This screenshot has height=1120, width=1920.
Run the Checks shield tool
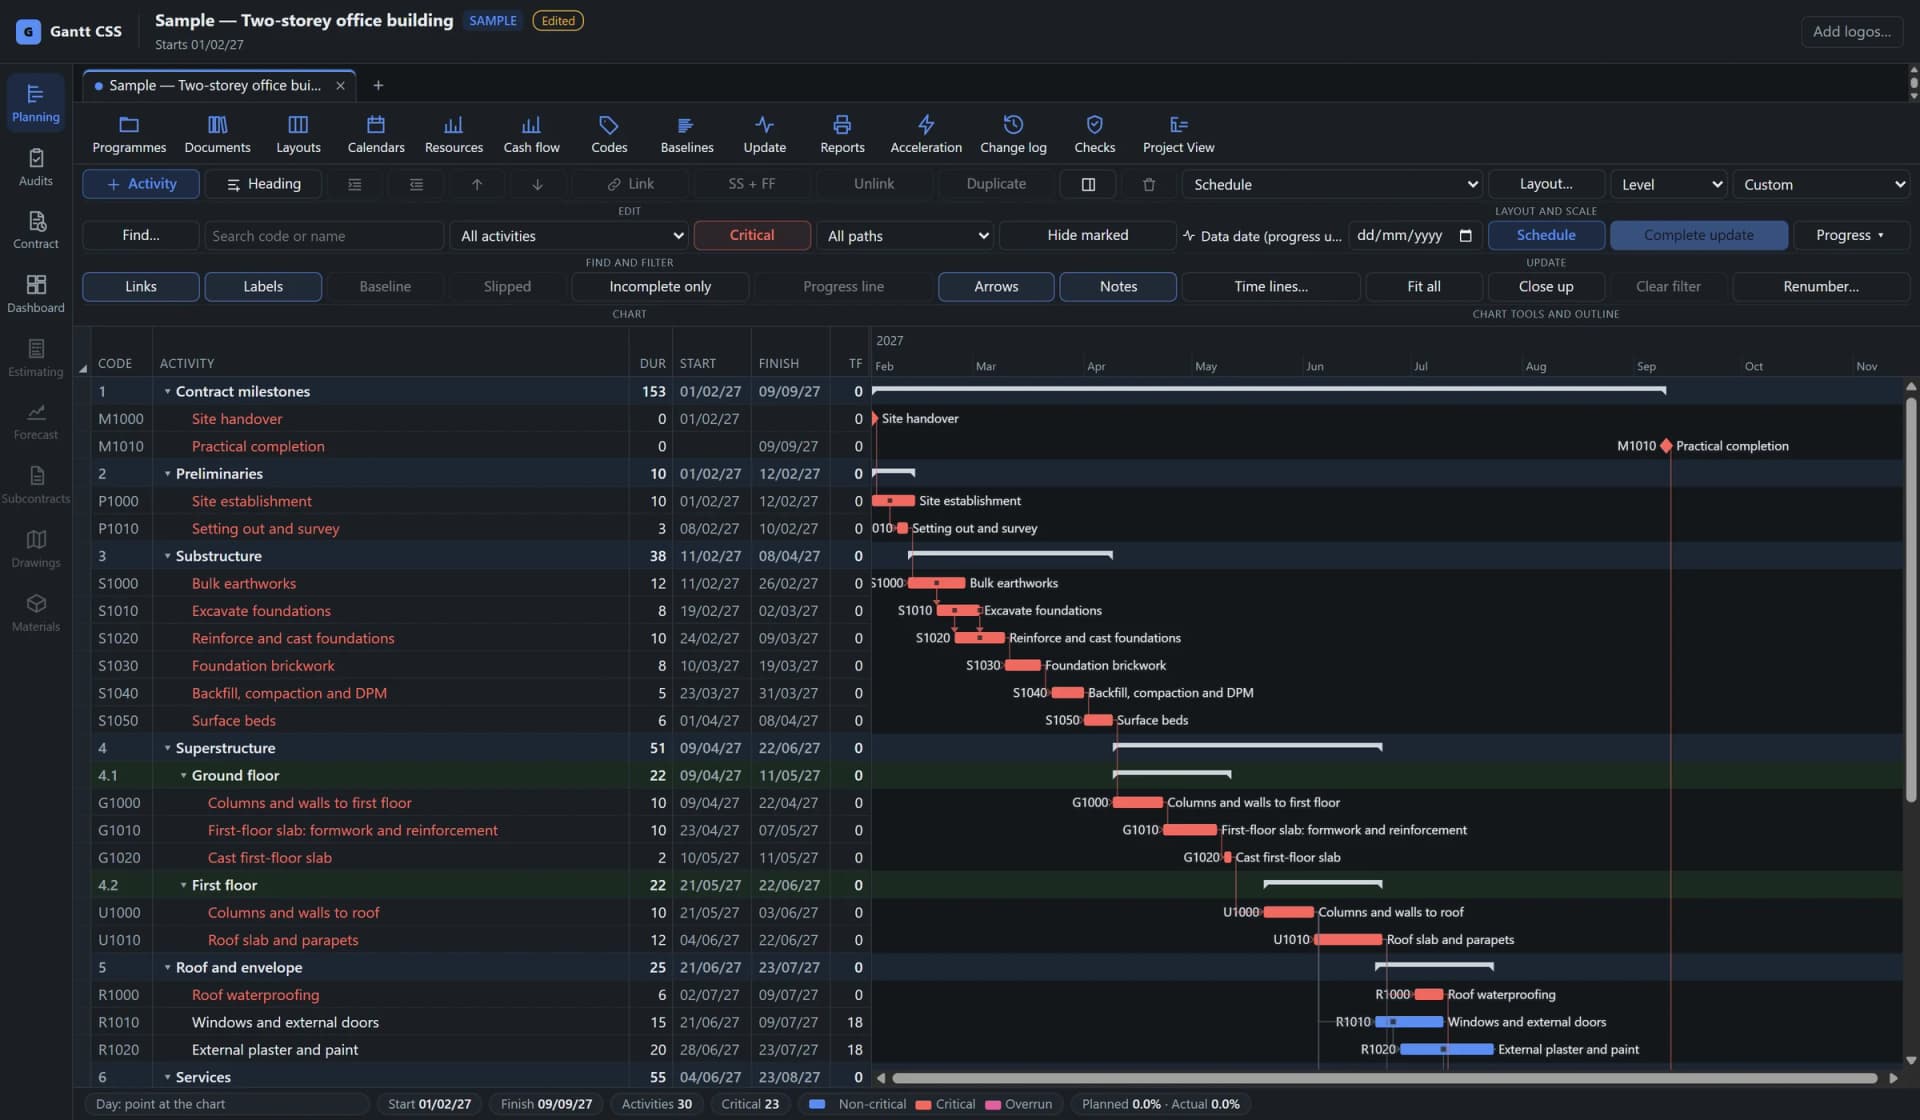[x=1094, y=134]
